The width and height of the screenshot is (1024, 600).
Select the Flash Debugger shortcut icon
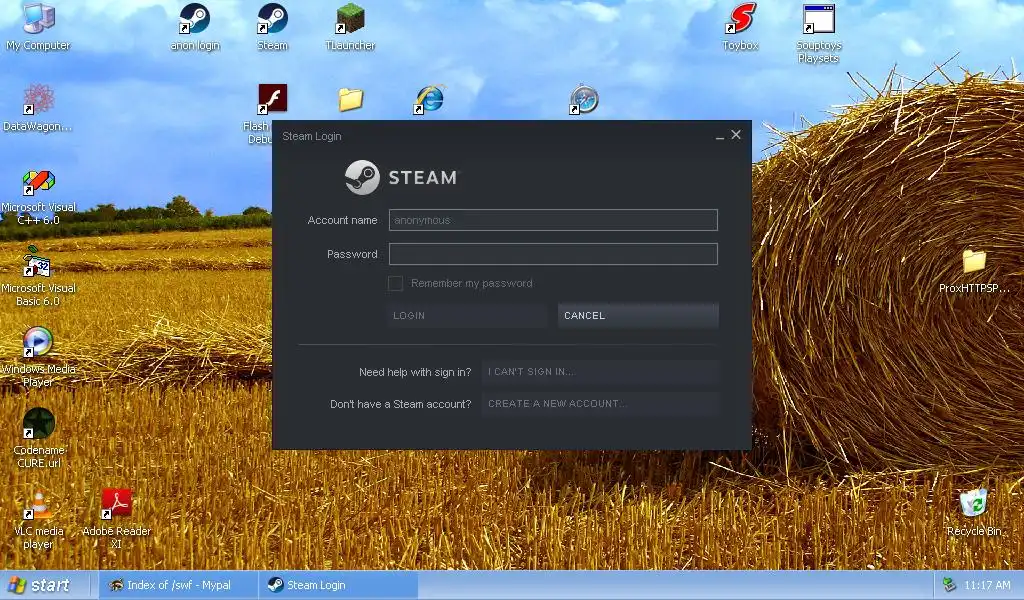[x=272, y=99]
